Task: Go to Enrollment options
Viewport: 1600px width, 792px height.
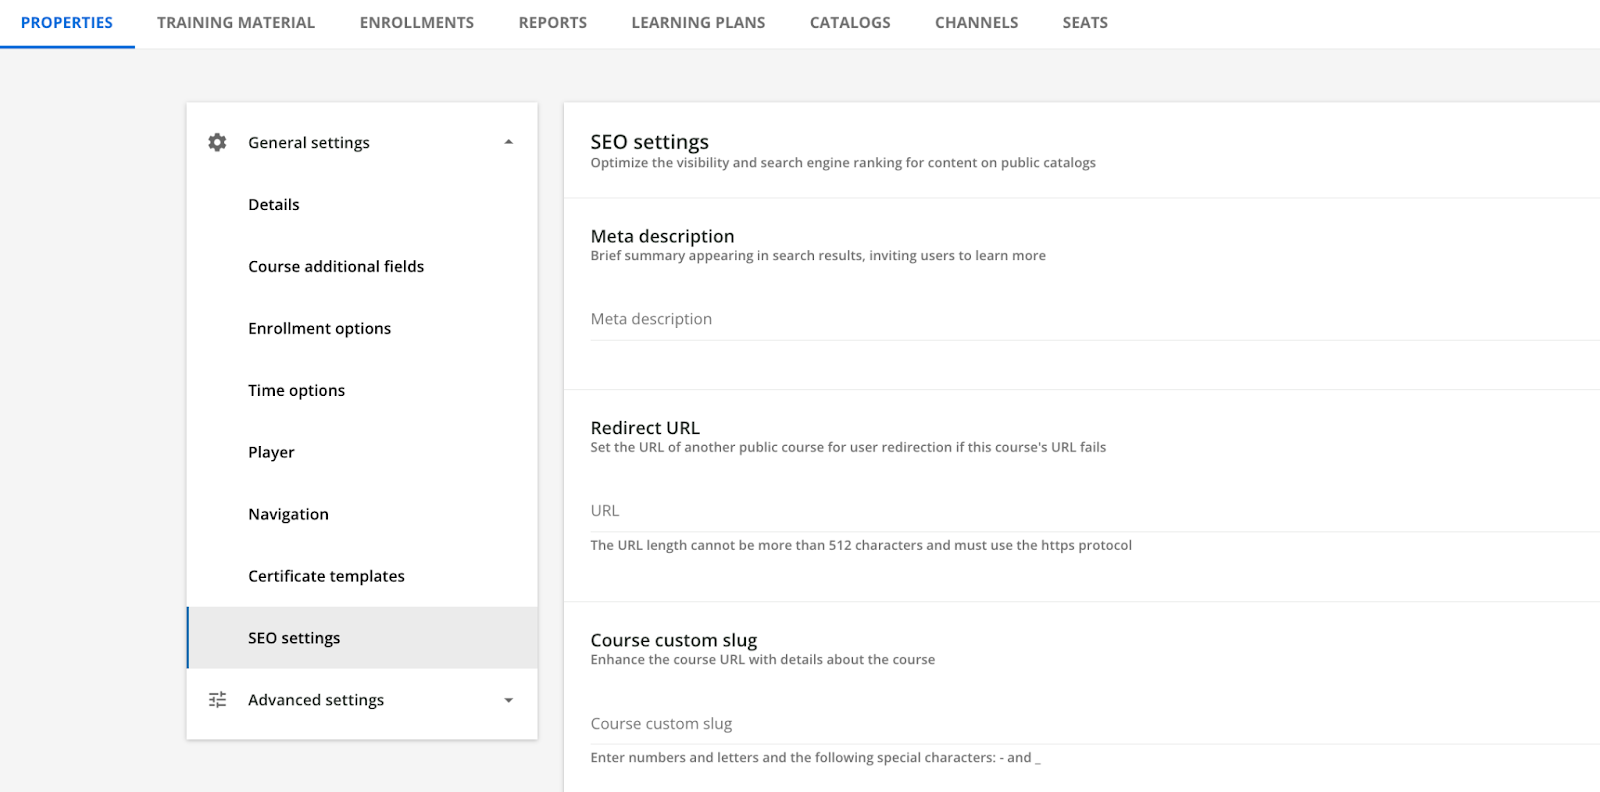Action: point(319,329)
